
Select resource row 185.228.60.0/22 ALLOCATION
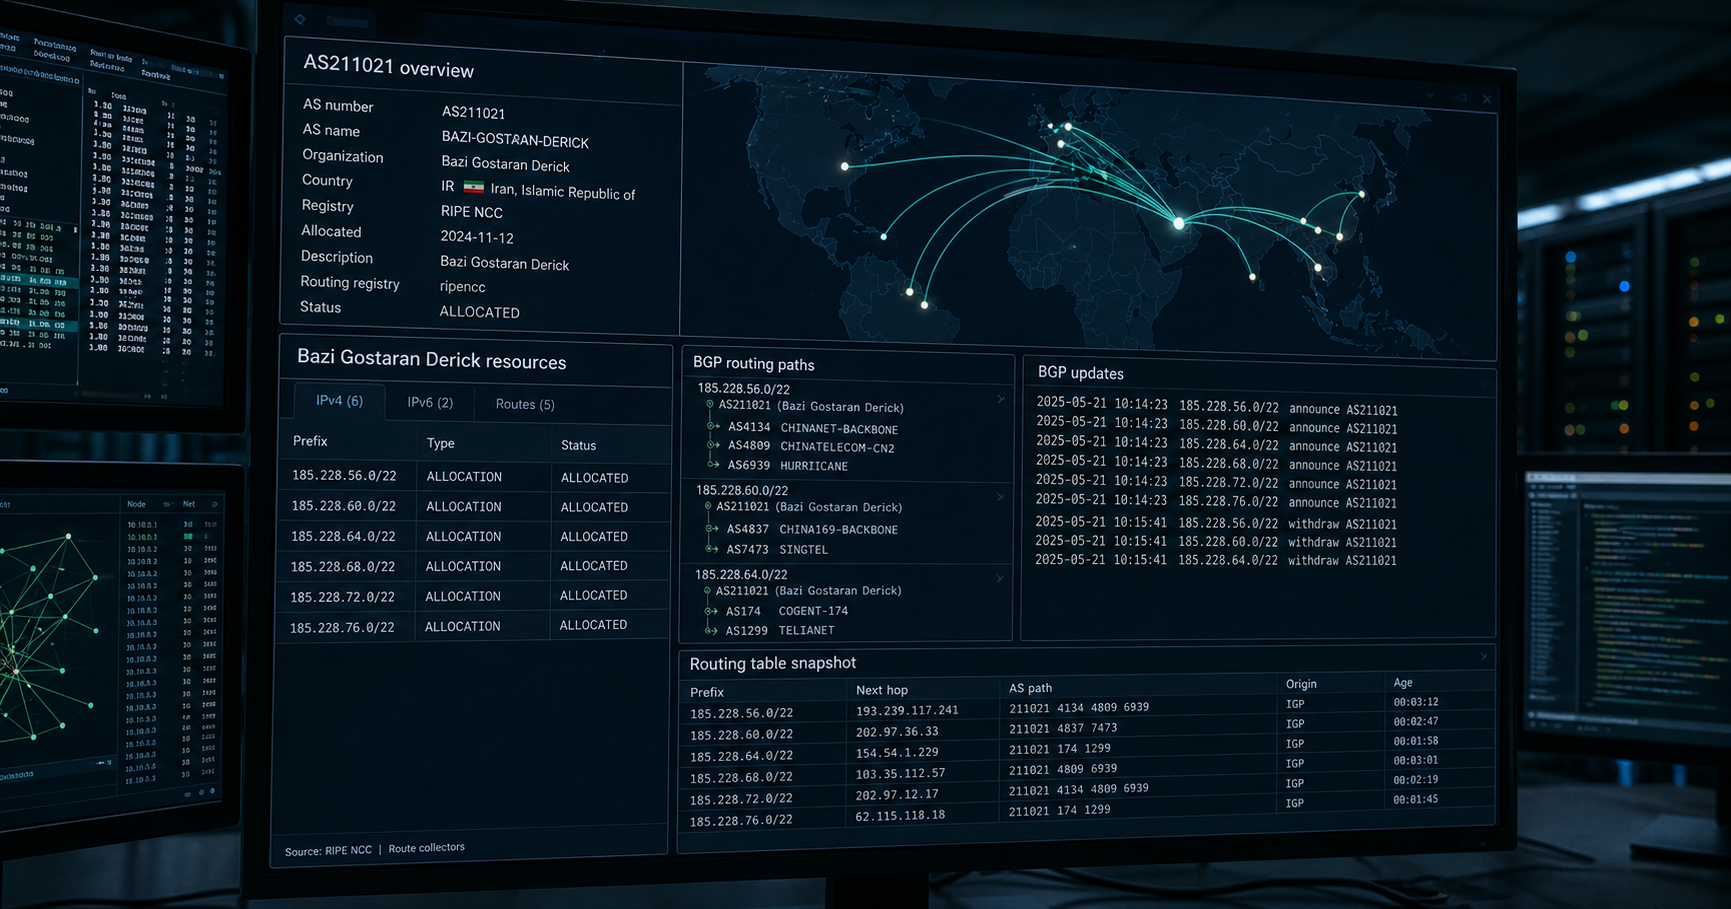[x=471, y=507]
